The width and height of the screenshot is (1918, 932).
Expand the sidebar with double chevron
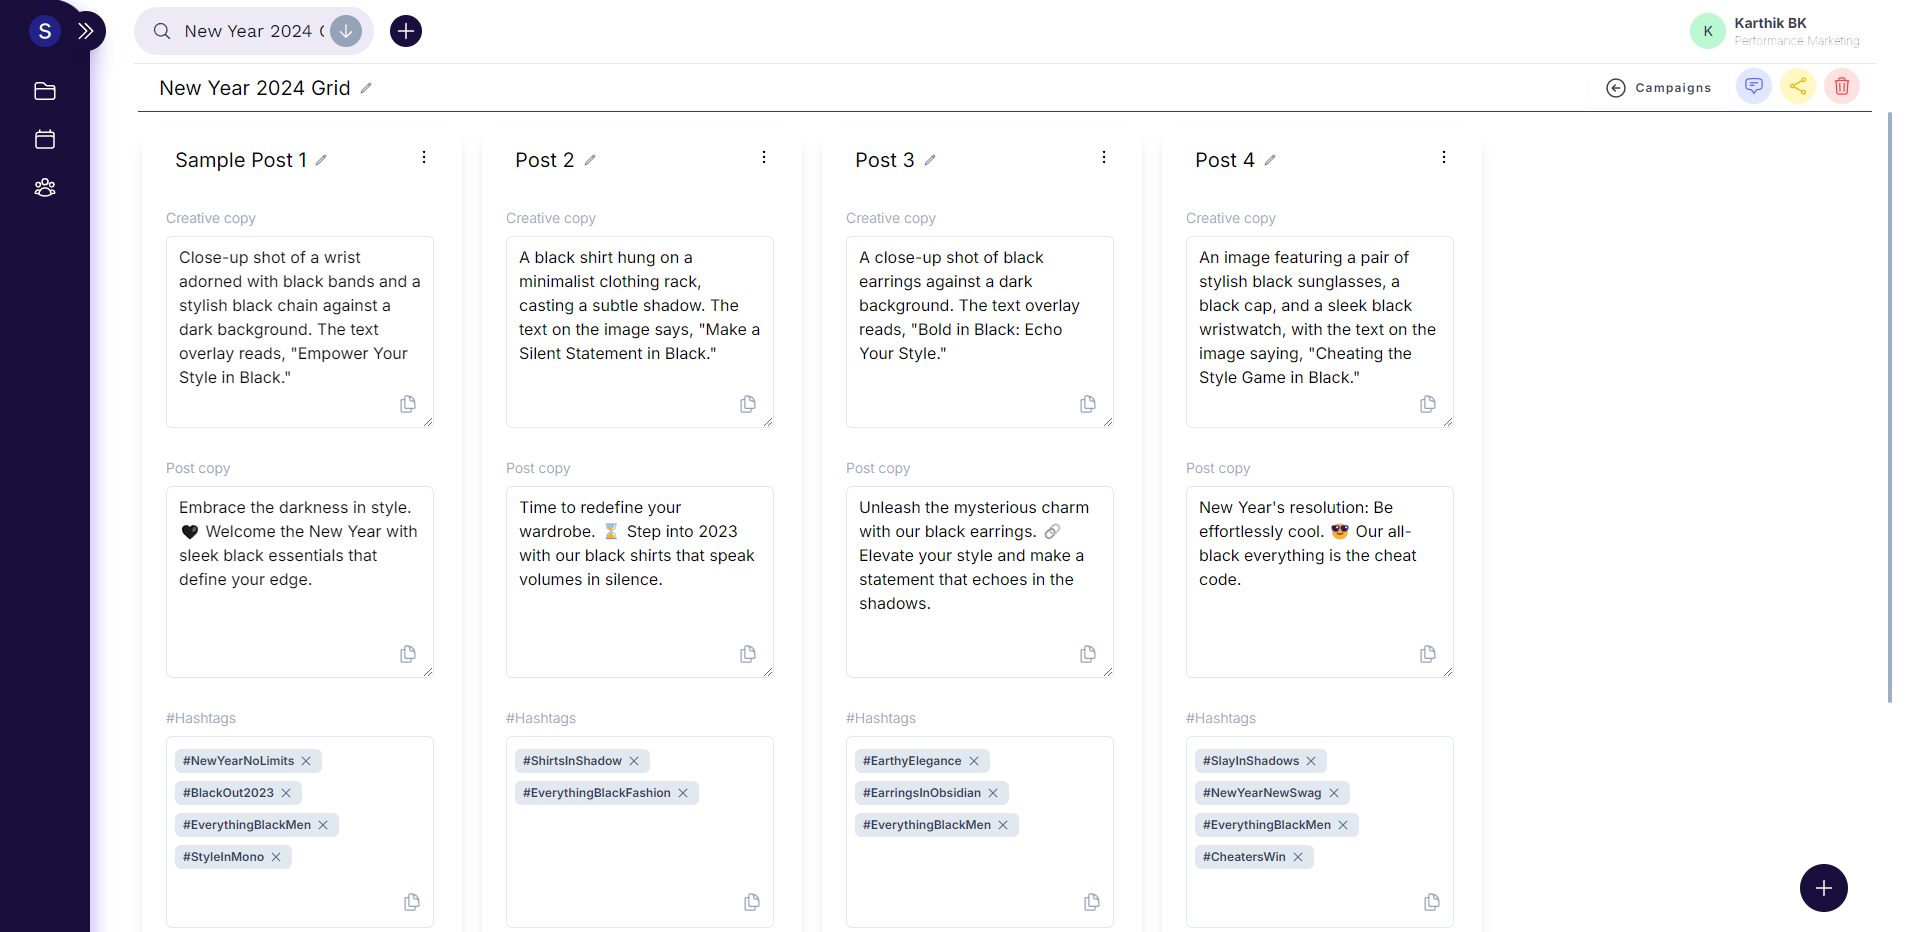point(86,31)
